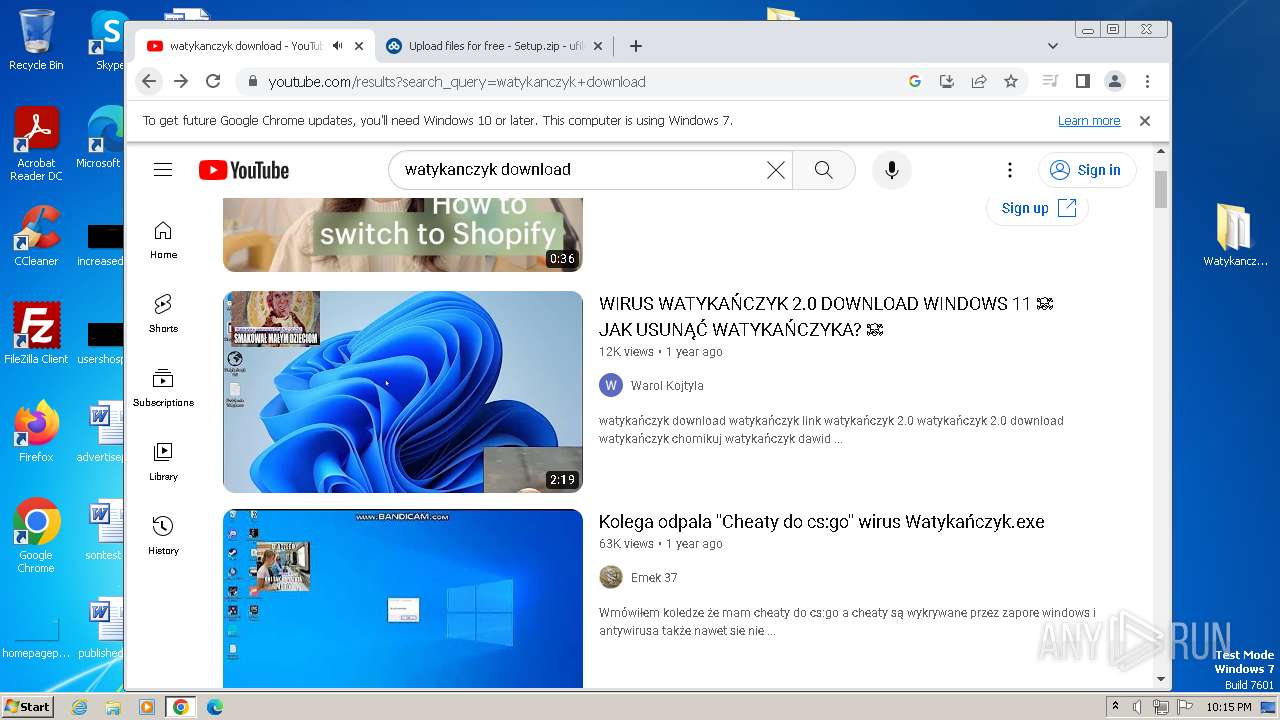This screenshot has height=720, width=1280.
Task: Open the Windows Start button
Action: [x=28, y=707]
